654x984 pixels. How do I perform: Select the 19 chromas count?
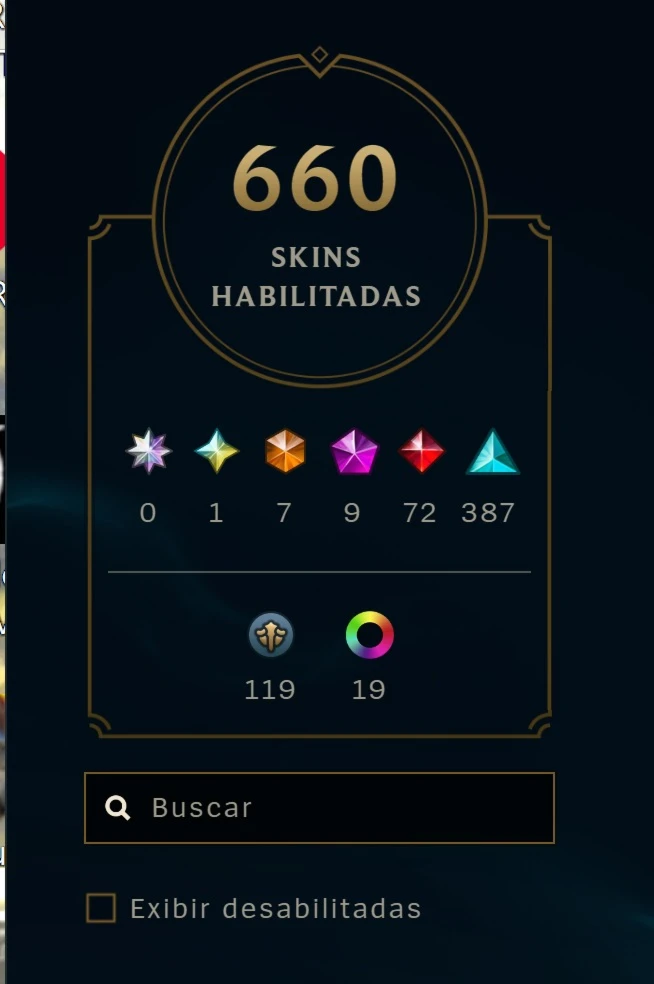(x=368, y=690)
